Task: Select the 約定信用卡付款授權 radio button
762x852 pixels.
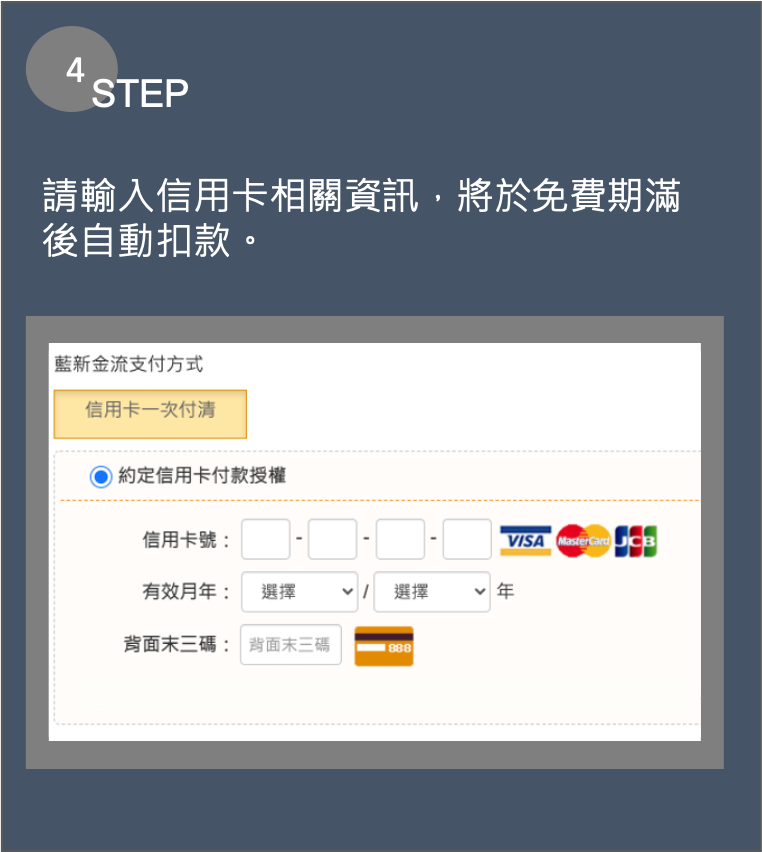Action: [x=101, y=477]
